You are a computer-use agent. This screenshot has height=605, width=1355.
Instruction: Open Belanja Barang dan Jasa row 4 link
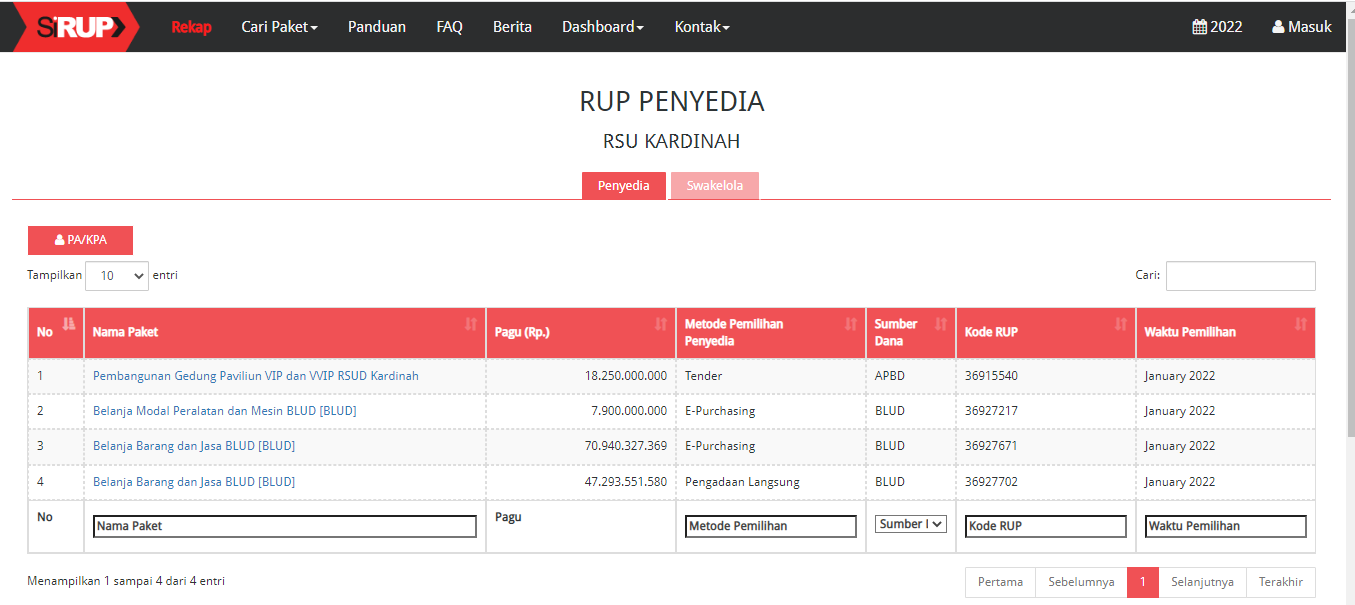pyautogui.click(x=194, y=482)
